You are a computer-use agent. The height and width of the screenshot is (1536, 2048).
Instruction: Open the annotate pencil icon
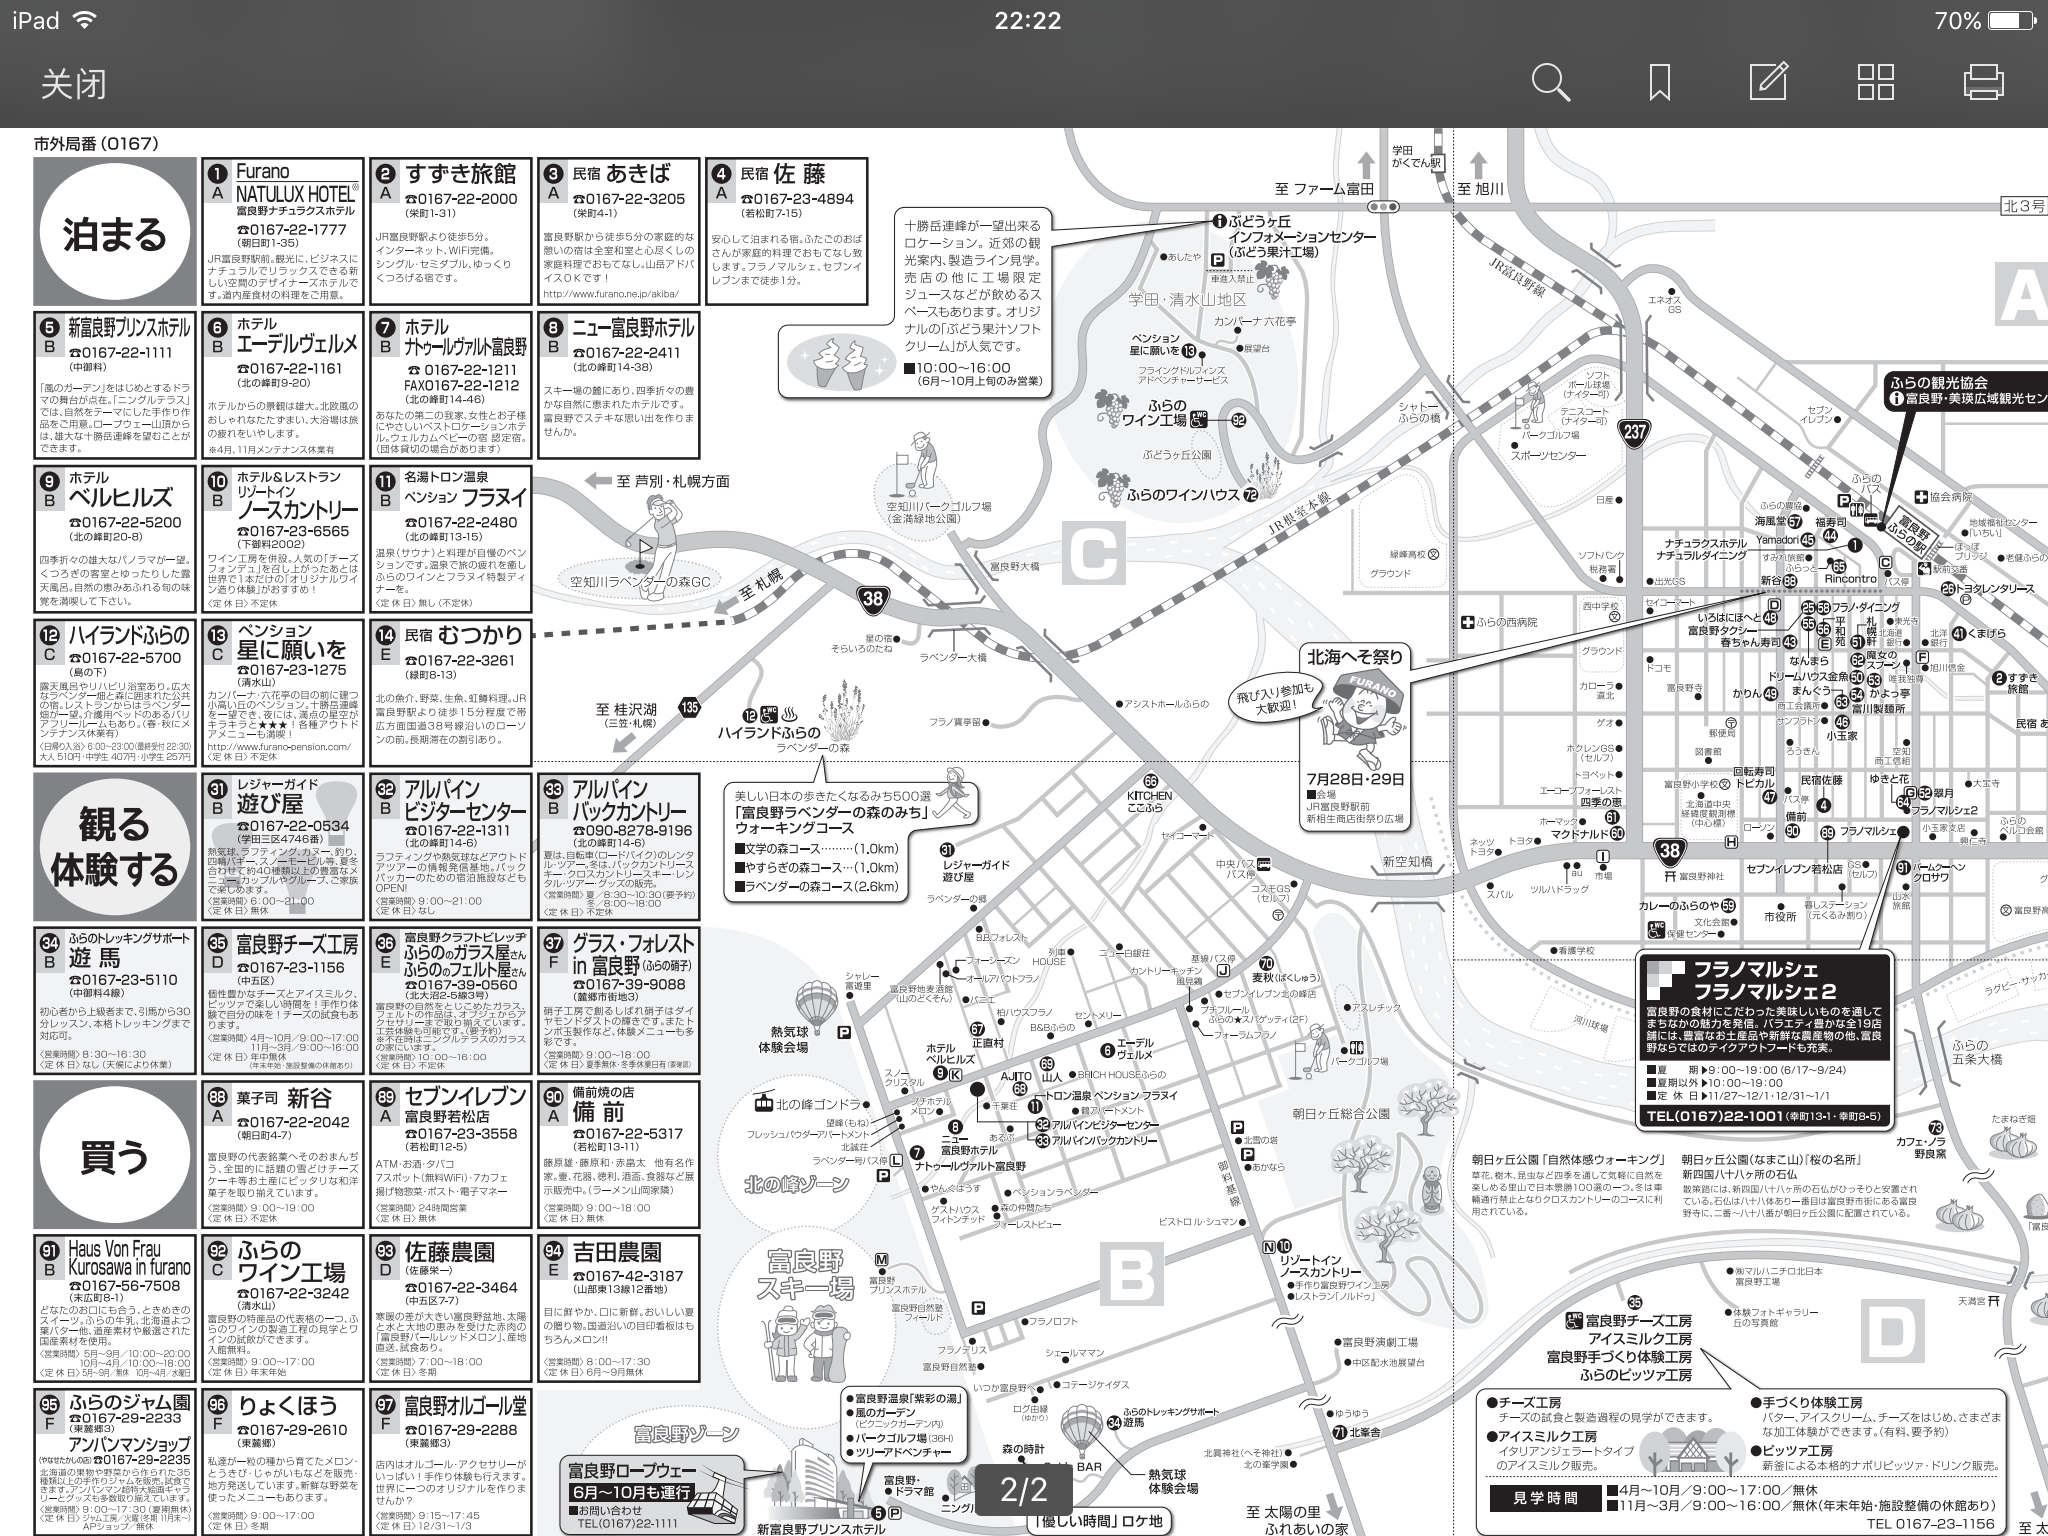point(1768,82)
